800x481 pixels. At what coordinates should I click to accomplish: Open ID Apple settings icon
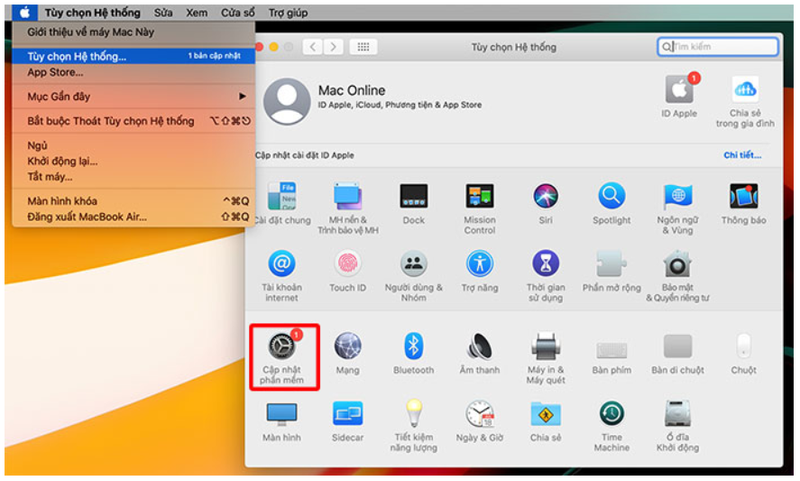(679, 90)
